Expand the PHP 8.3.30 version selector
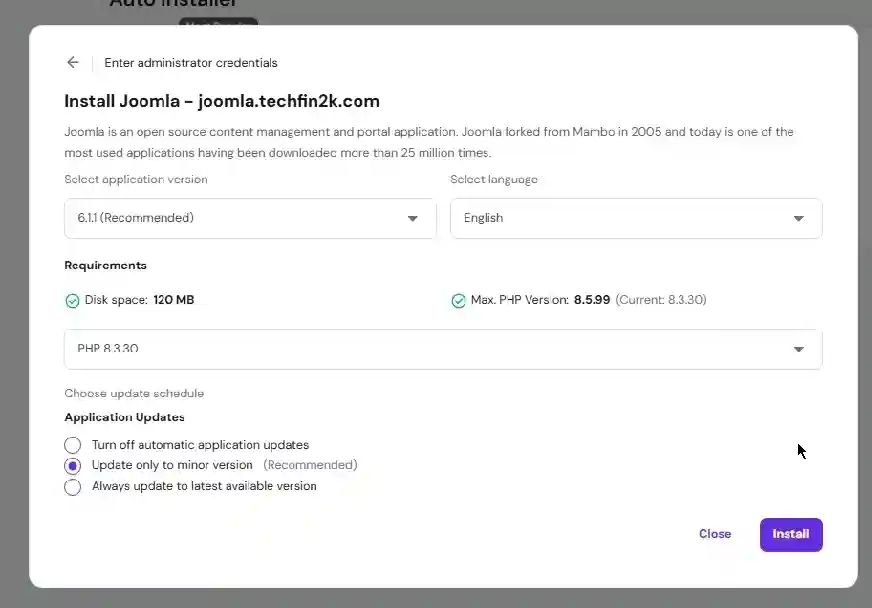This screenshot has height=608, width=872. click(443, 349)
